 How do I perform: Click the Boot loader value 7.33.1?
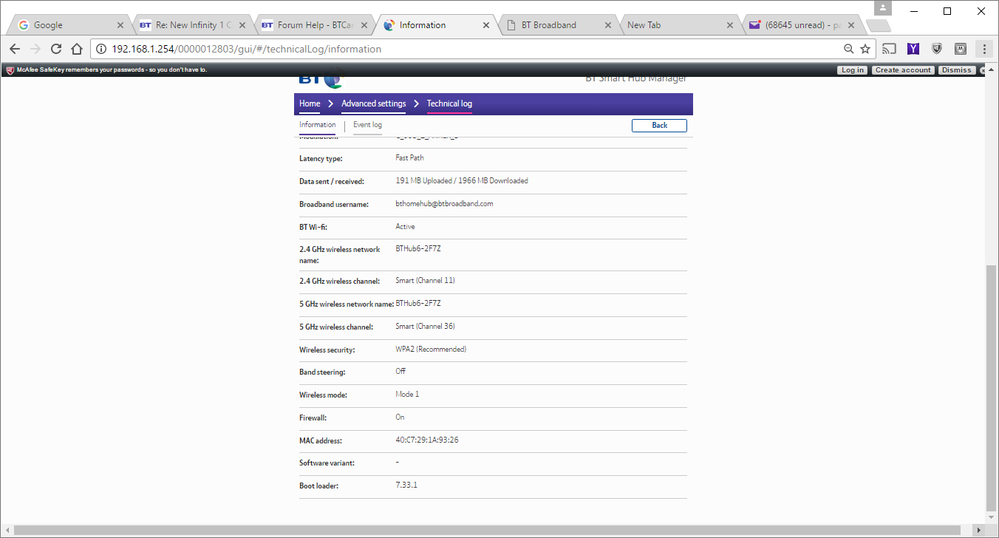406,485
